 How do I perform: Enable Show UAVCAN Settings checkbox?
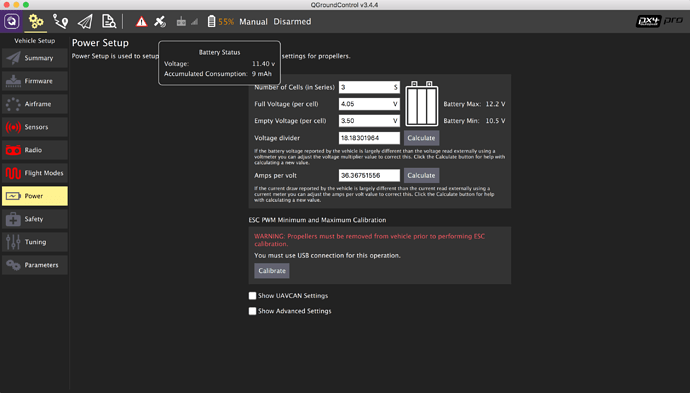[x=252, y=296]
